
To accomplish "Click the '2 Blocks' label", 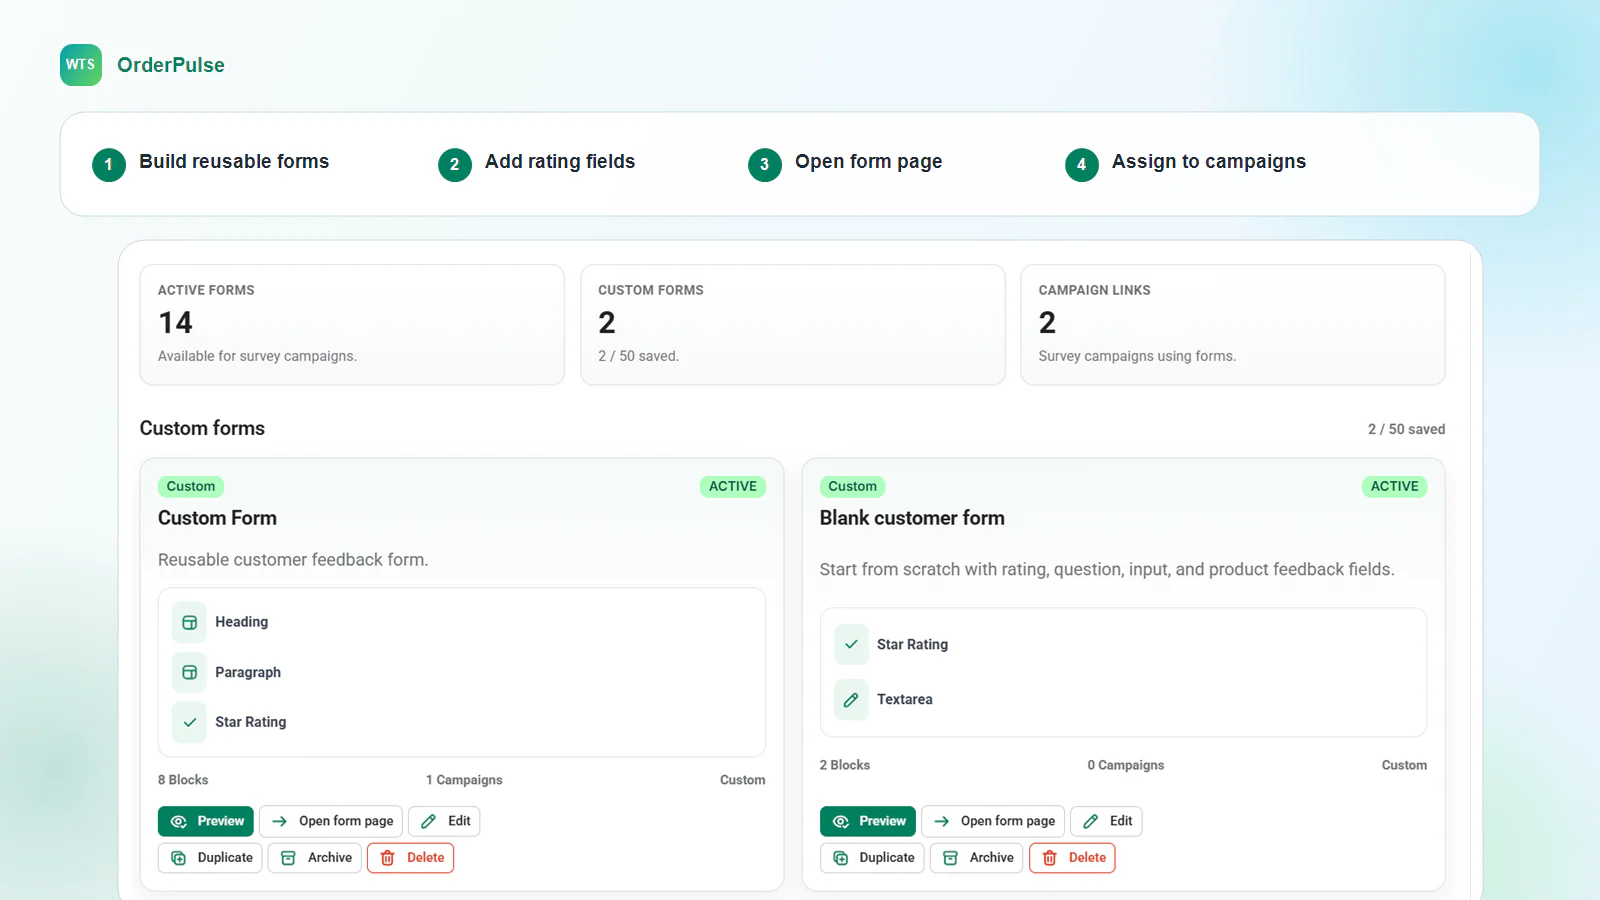I will coord(845,765).
